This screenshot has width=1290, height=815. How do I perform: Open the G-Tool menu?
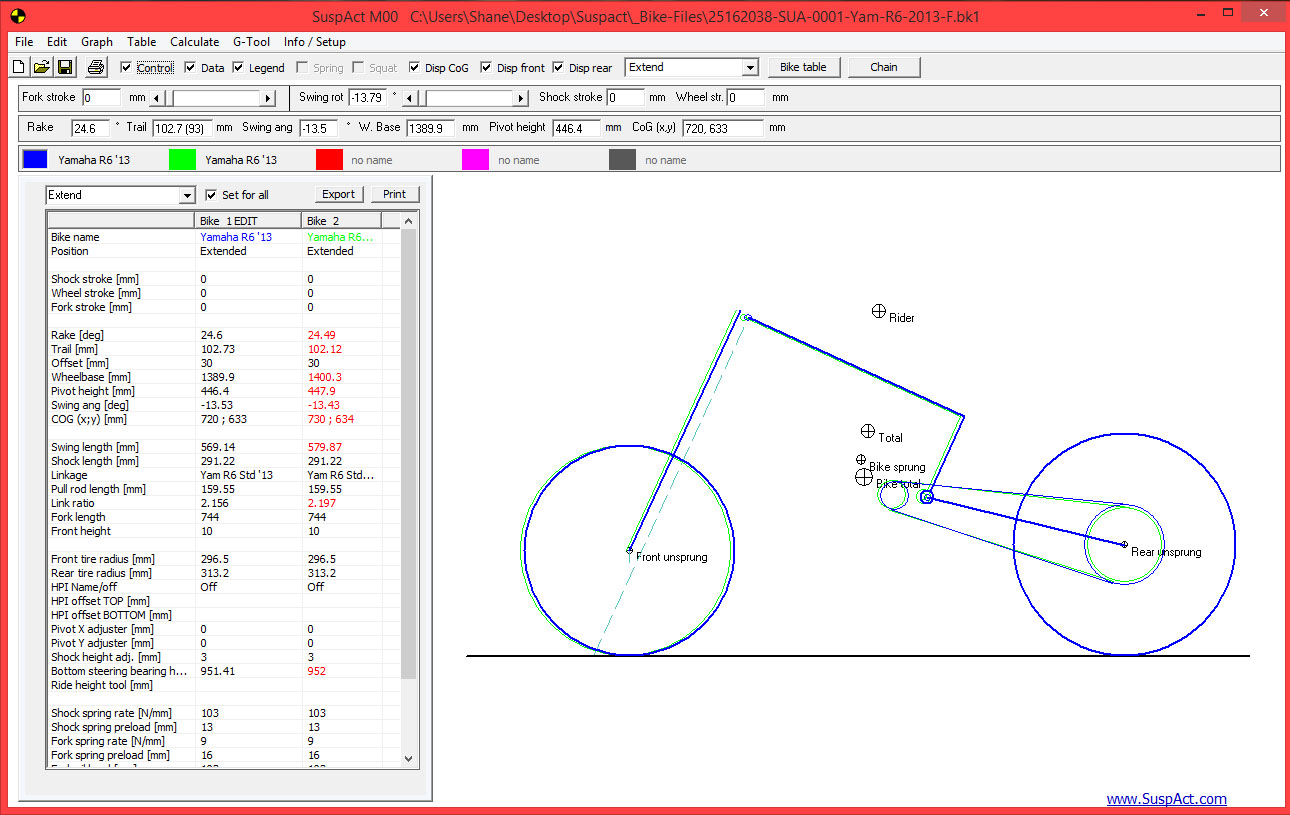pyautogui.click(x=251, y=42)
